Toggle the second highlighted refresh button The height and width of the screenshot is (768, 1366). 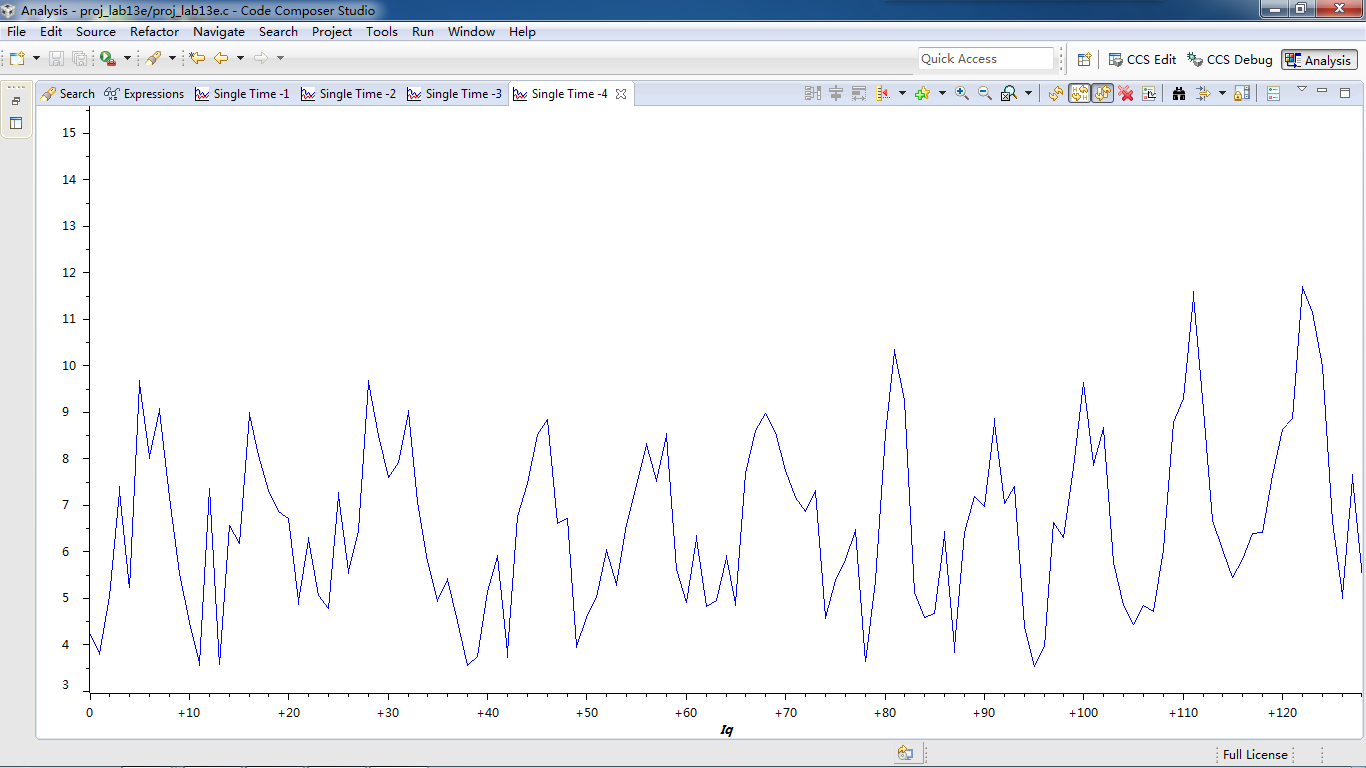pyautogui.click(x=1102, y=93)
